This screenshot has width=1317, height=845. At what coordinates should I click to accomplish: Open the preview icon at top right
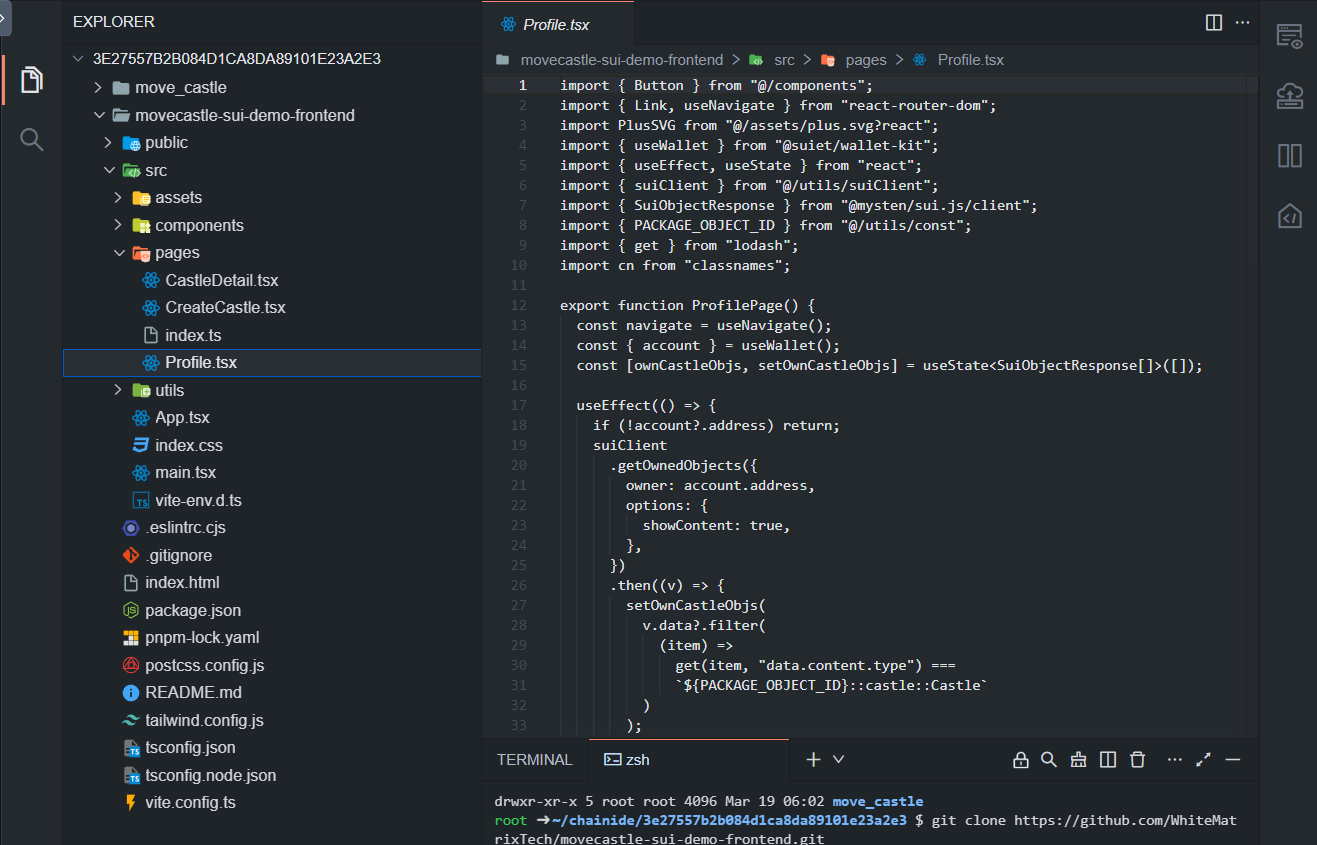click(x=1290, y=36)
